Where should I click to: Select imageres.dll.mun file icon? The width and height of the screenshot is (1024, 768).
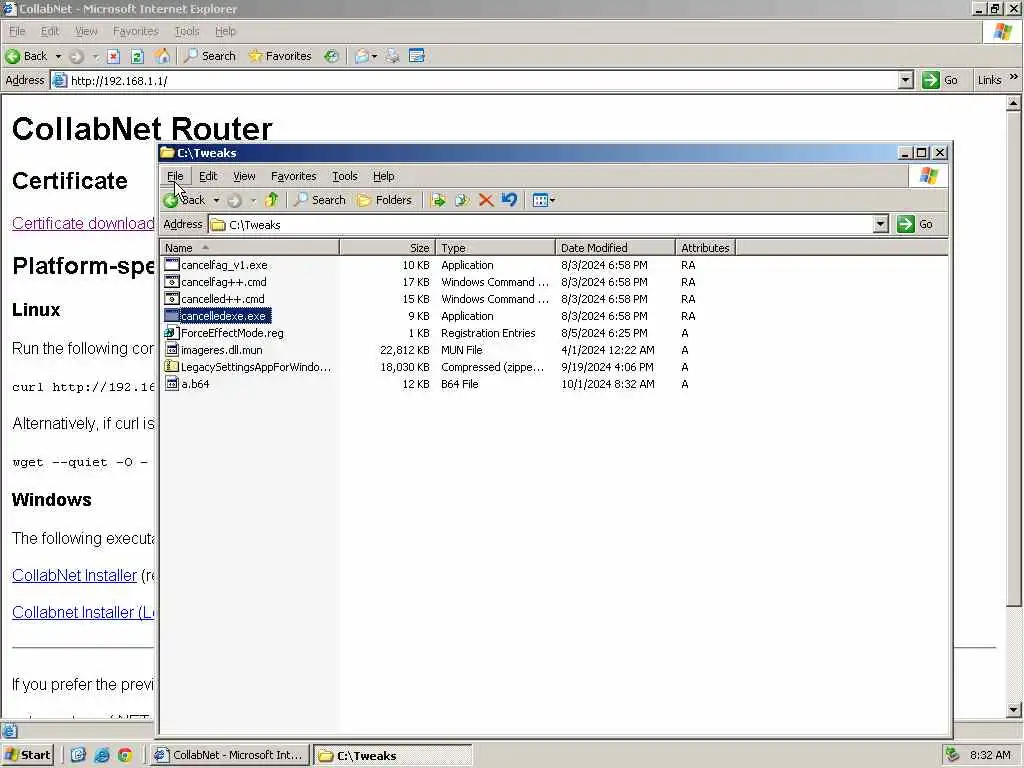tap(171, 350)
